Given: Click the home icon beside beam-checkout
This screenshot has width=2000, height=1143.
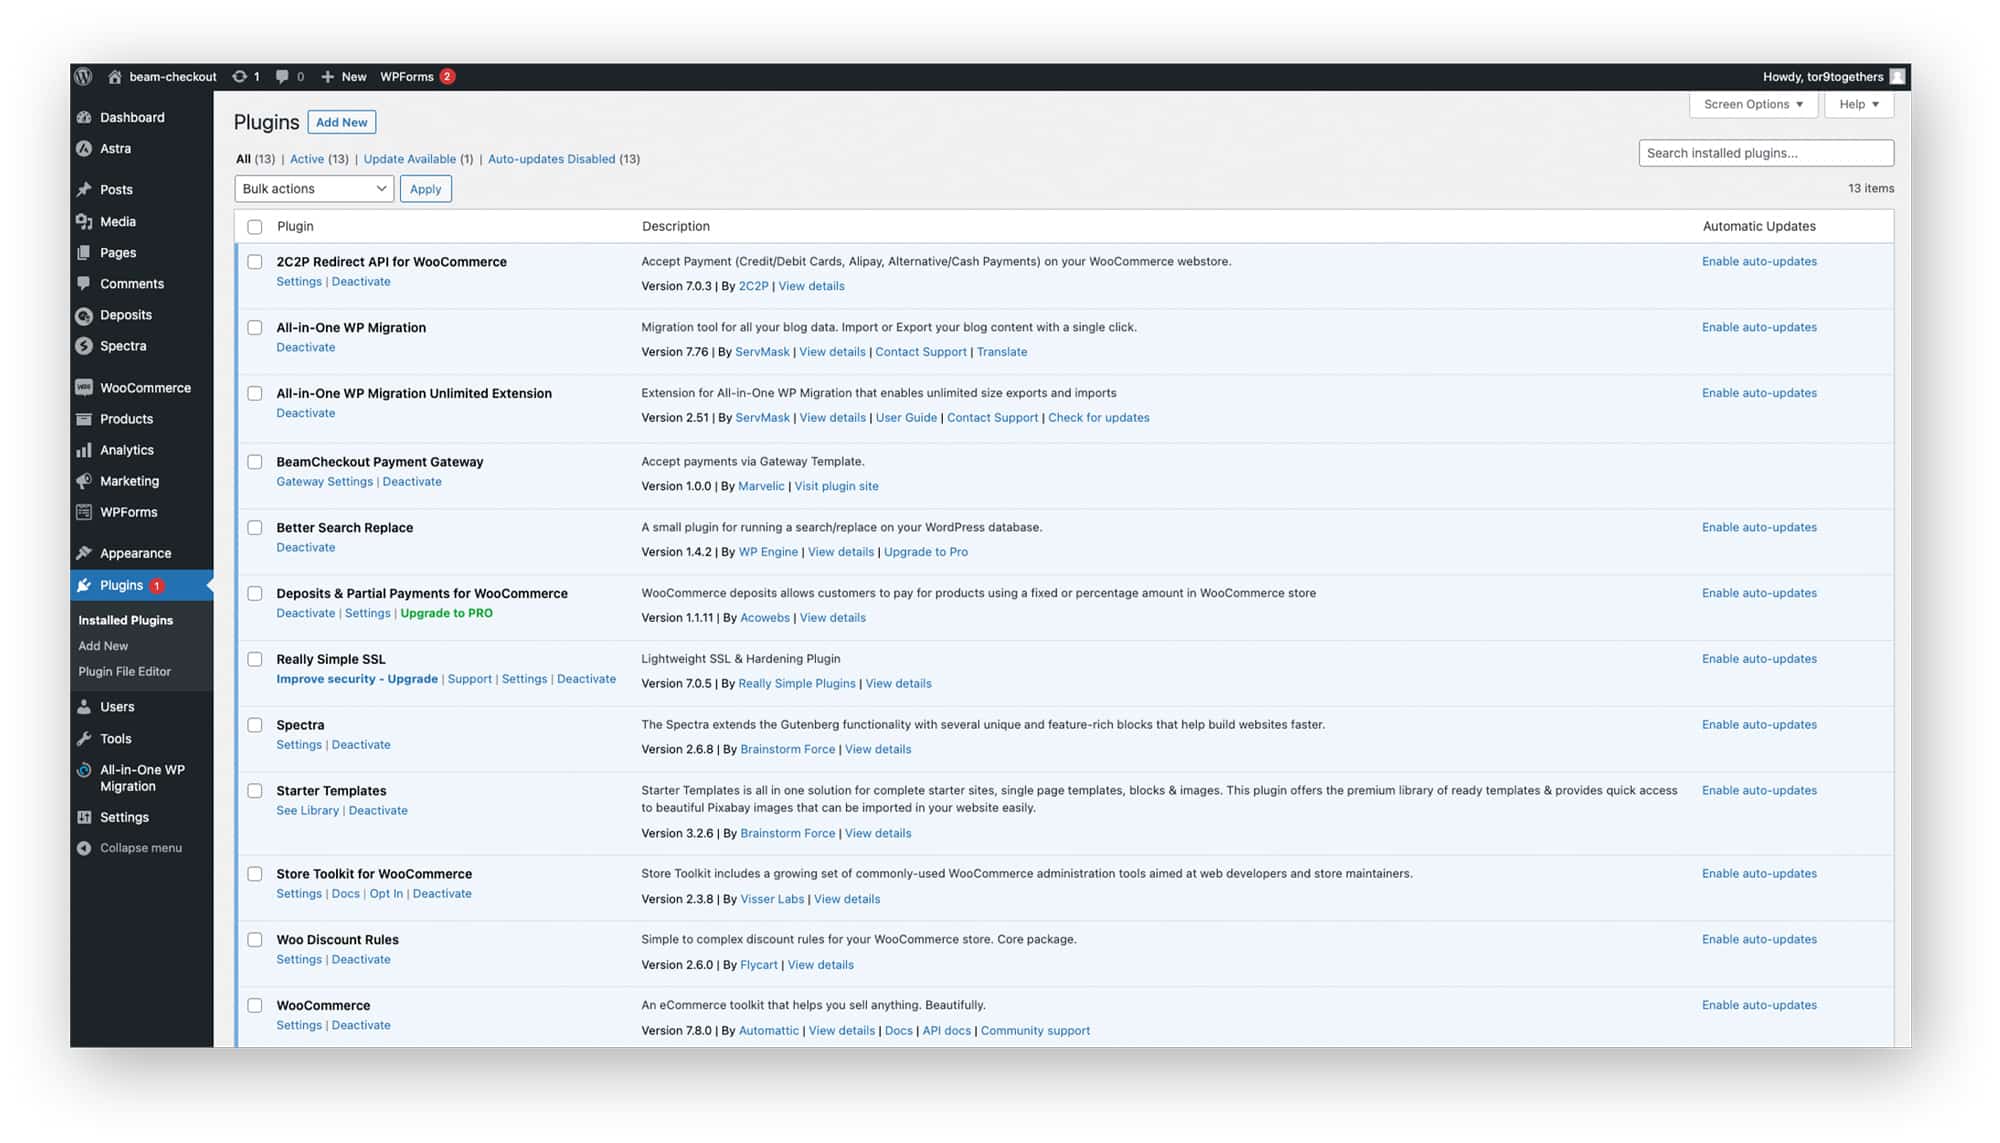Looking at the screenshot, I should (x=115, y=76).
